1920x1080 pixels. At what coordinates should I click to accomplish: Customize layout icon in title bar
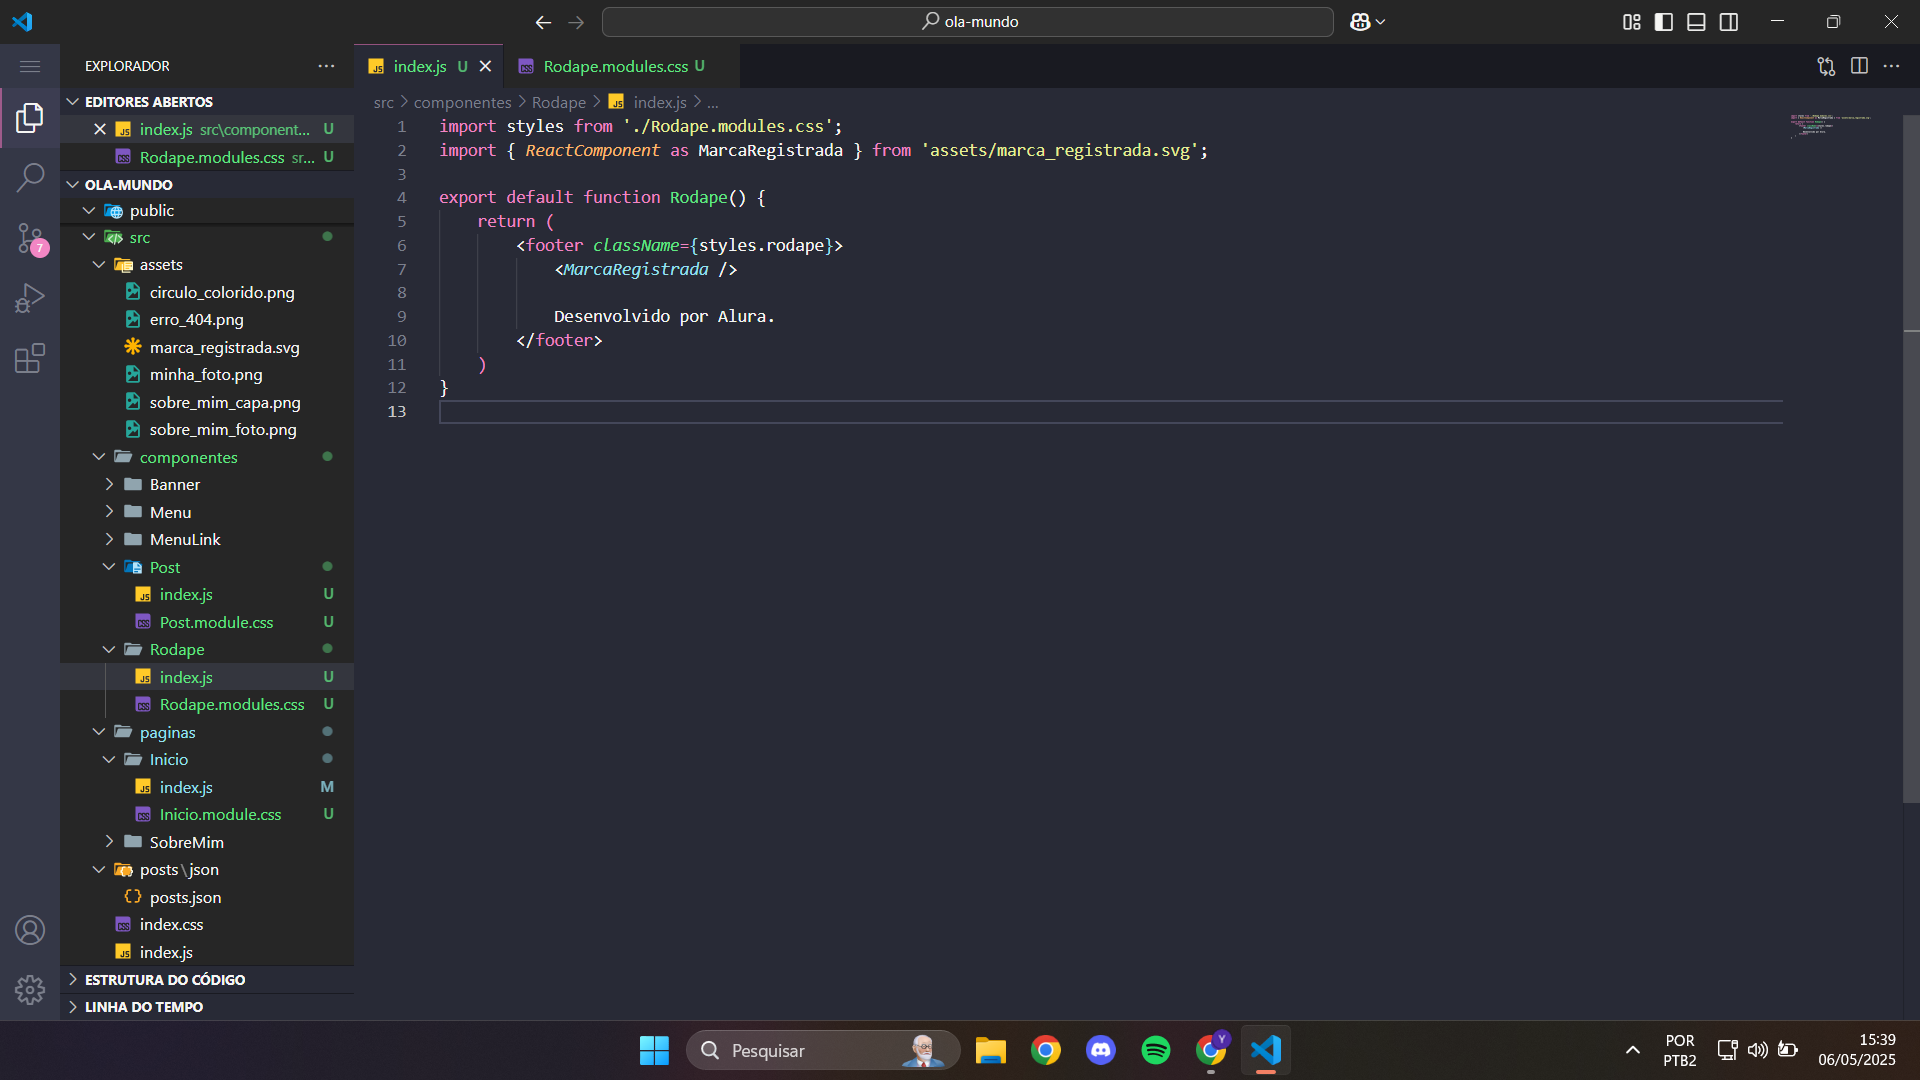[1631, 22]
